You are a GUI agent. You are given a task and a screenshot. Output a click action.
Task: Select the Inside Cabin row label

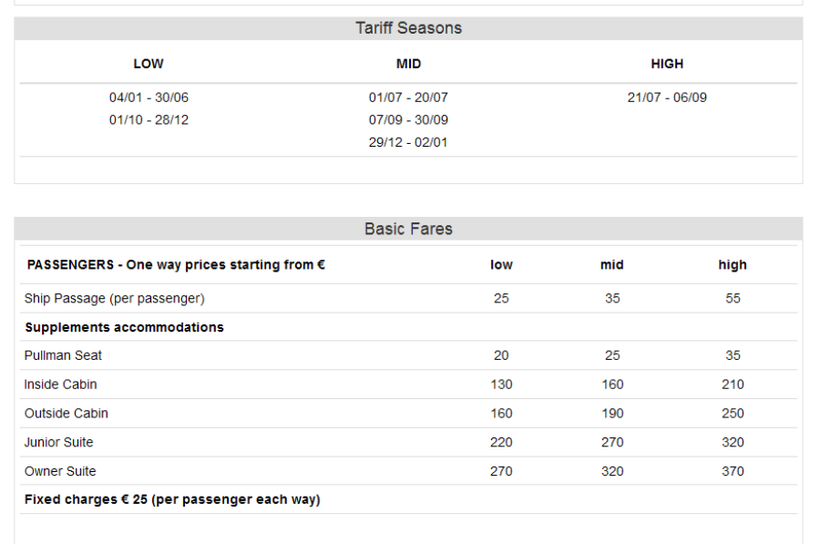tap(61, 384)
